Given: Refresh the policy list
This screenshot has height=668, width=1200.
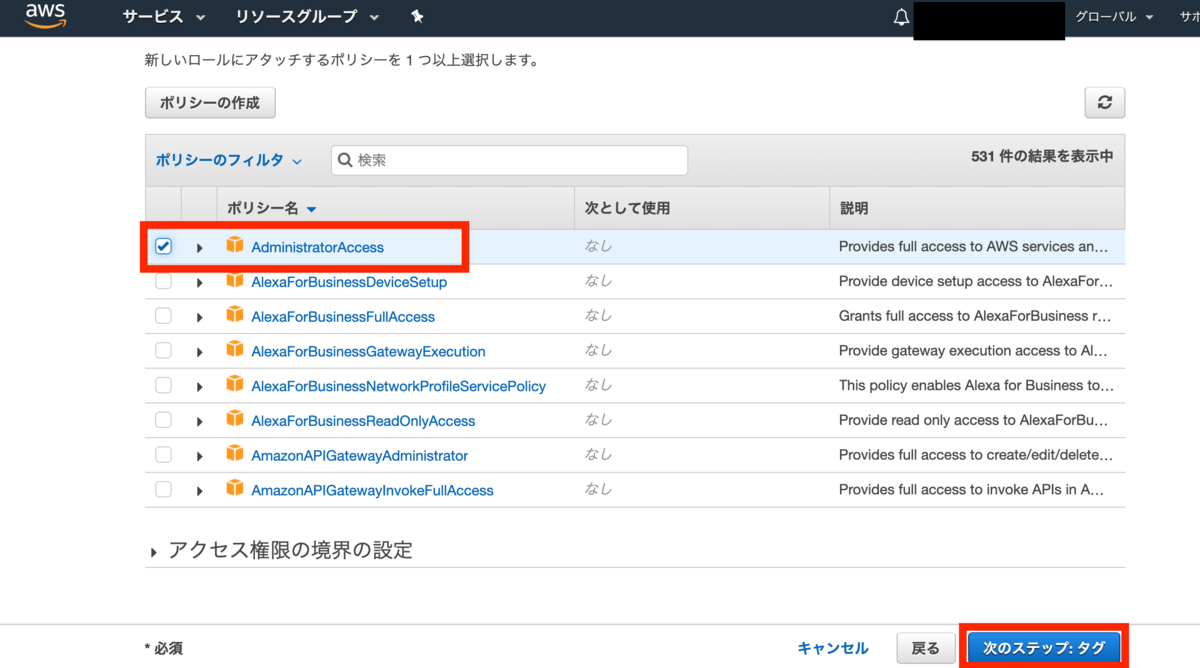Looking at the screenshot, I should [x=1105, y=102].
